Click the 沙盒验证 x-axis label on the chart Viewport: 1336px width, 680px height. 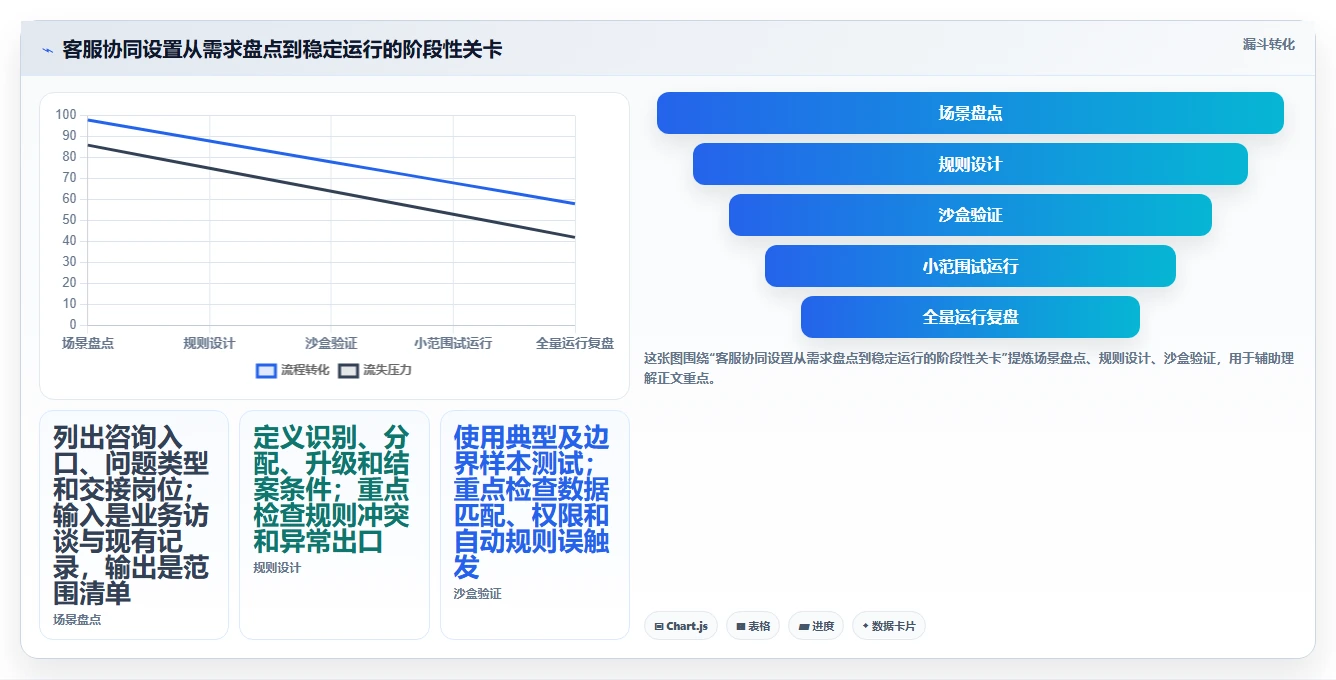(x=331, y=343)
